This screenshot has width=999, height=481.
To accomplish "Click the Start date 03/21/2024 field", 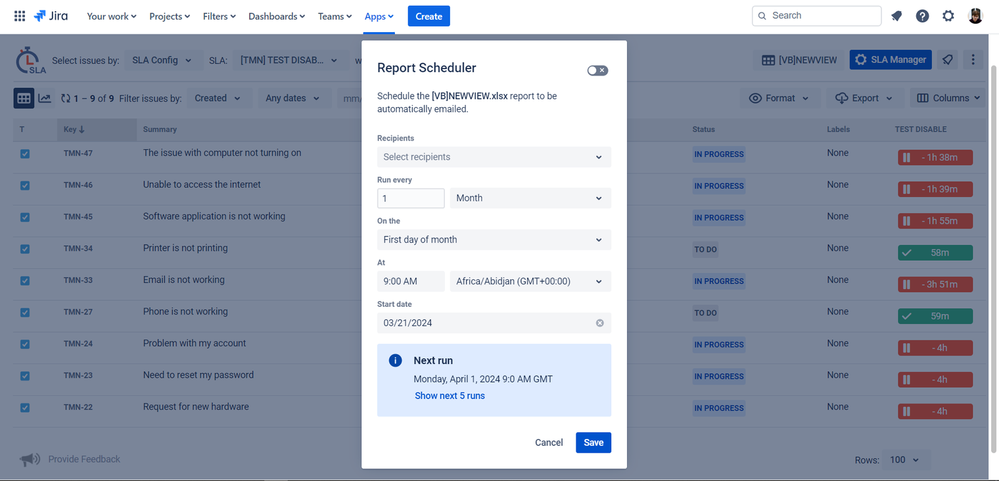I will tap(494, 323).
